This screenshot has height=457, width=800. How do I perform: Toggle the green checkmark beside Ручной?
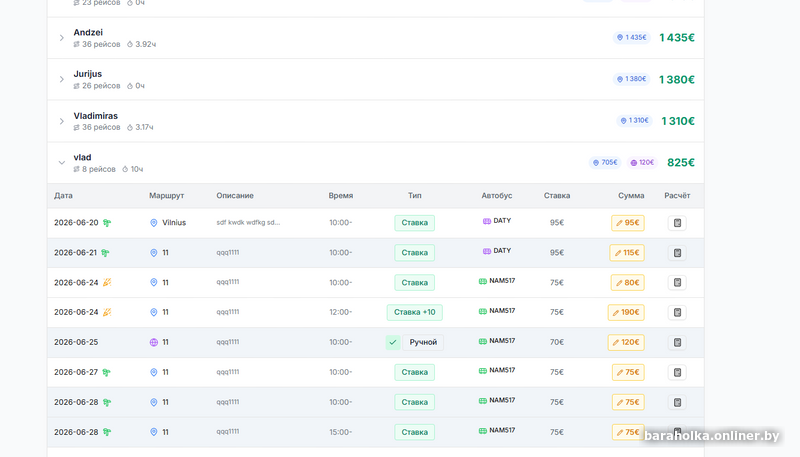point(393,342)
